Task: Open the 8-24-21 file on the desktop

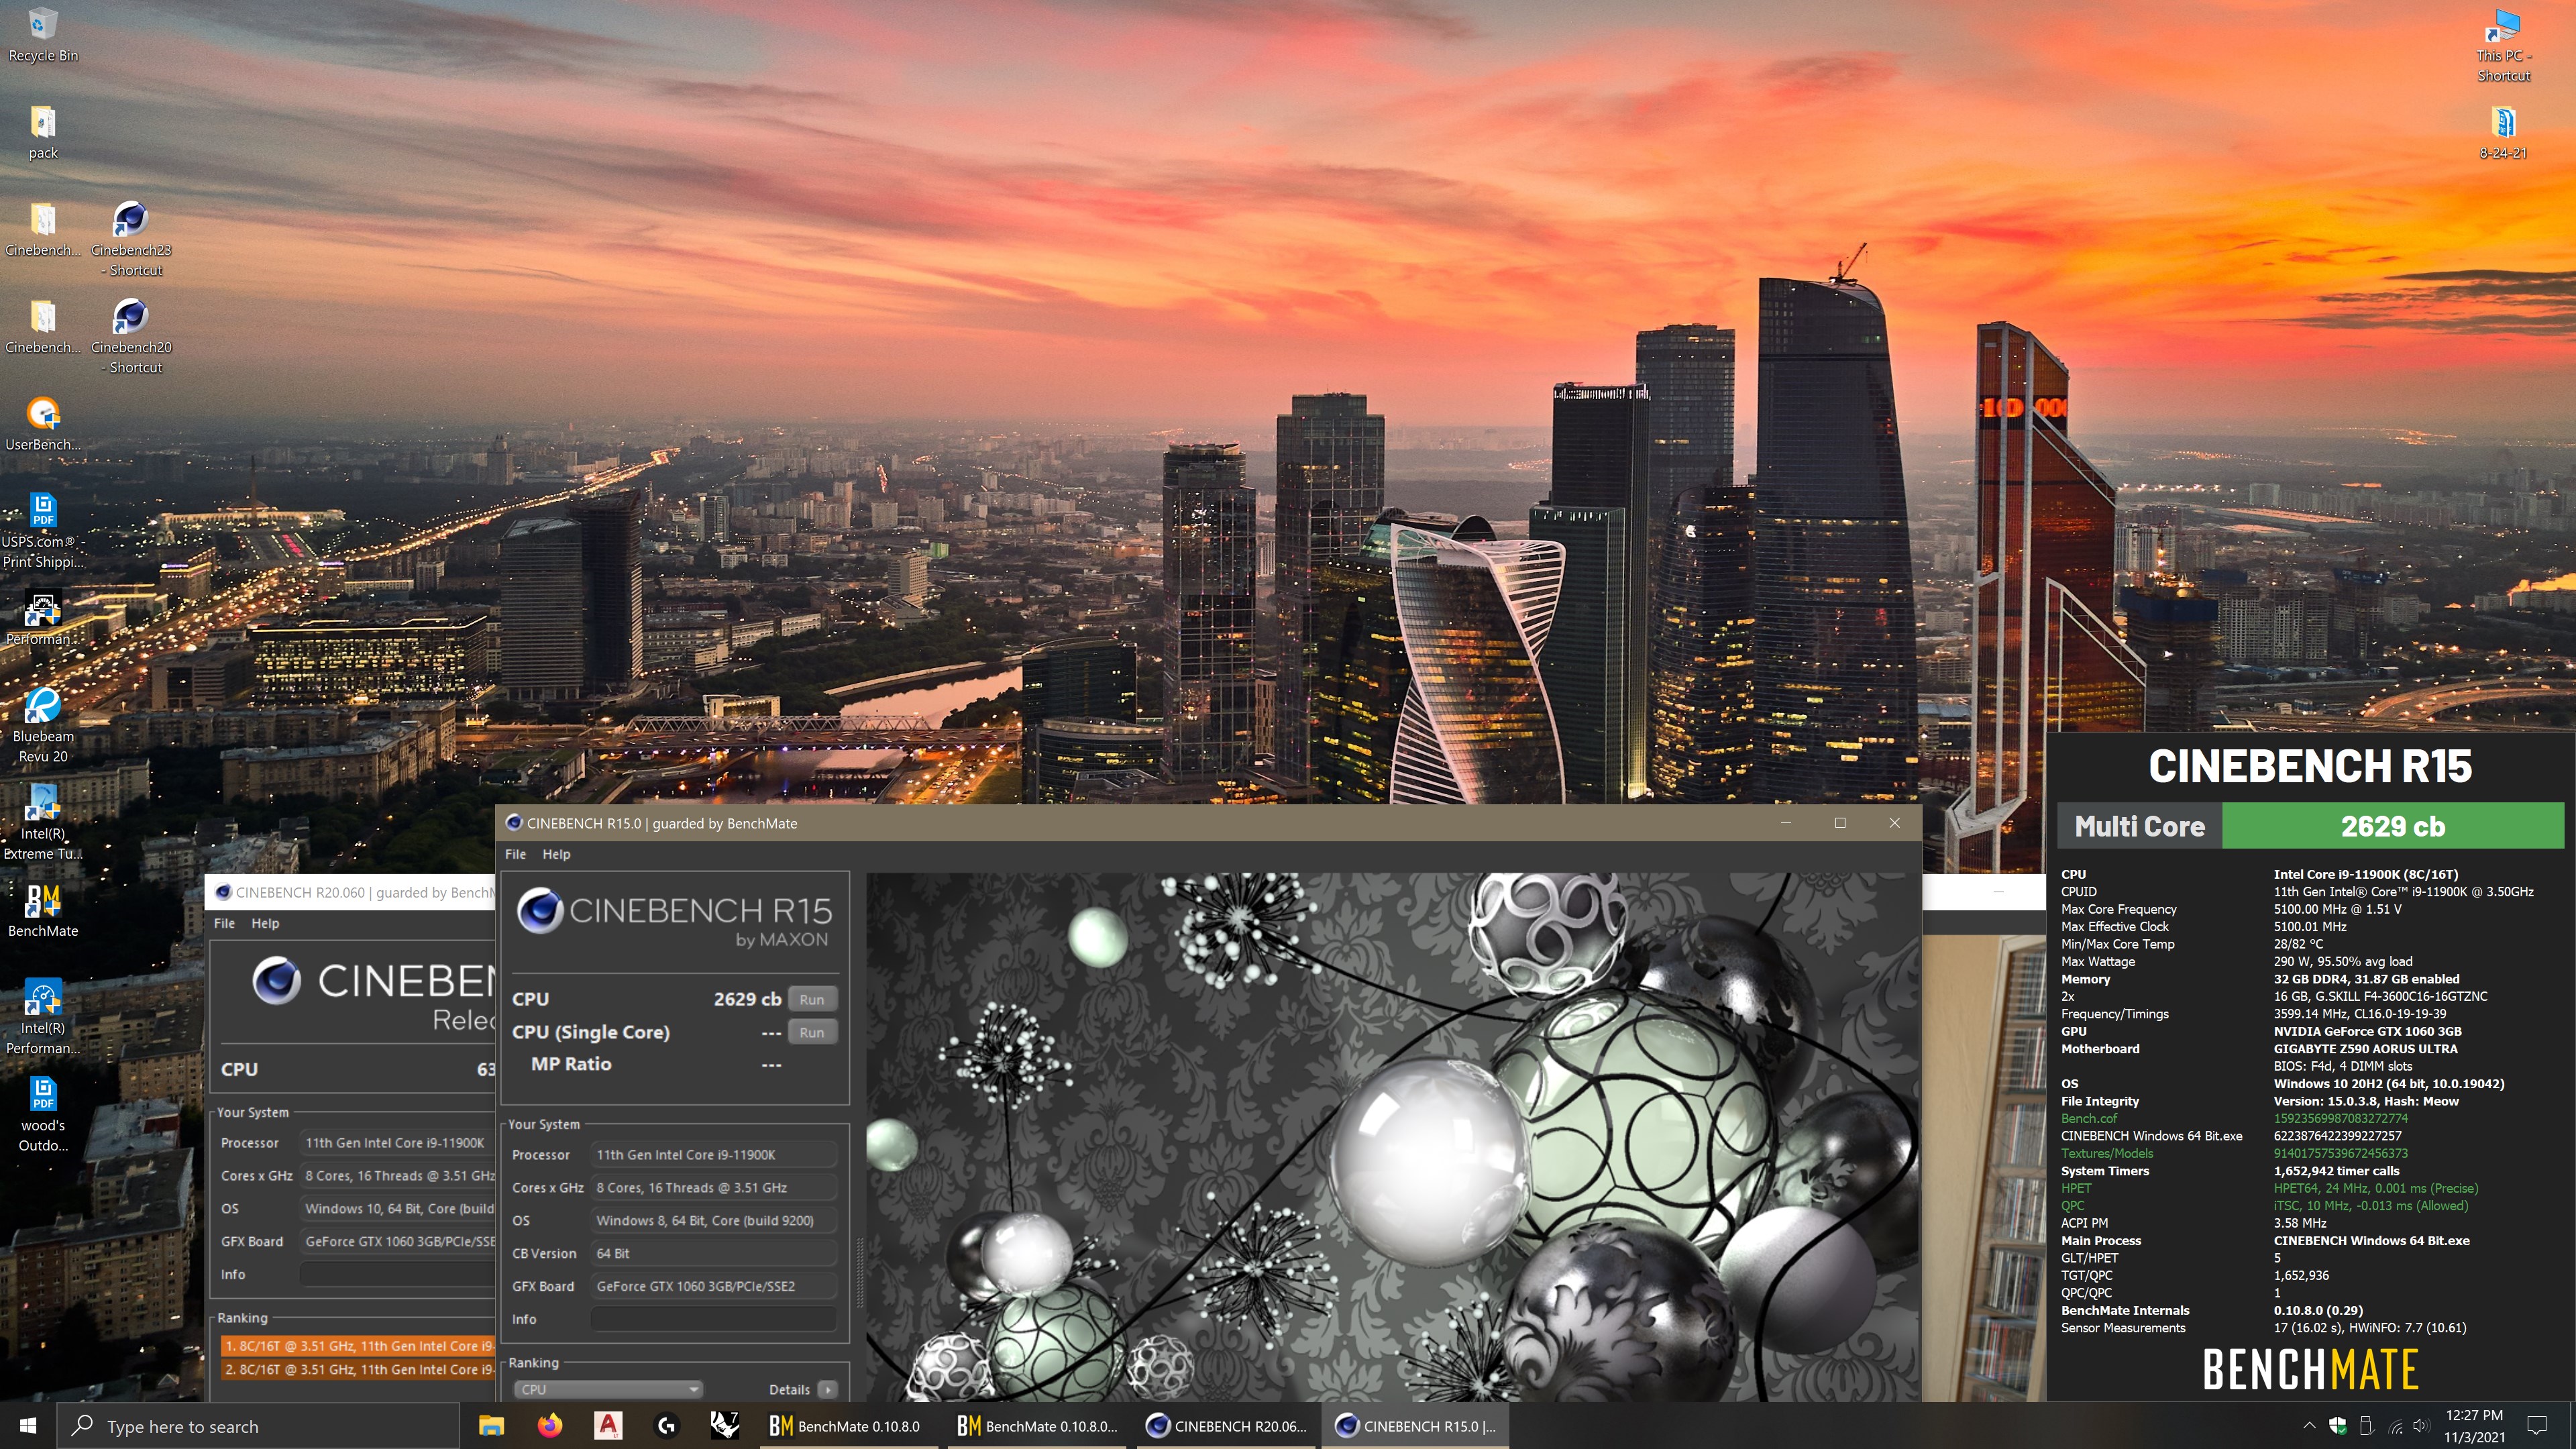Action: coord(2503,132)
